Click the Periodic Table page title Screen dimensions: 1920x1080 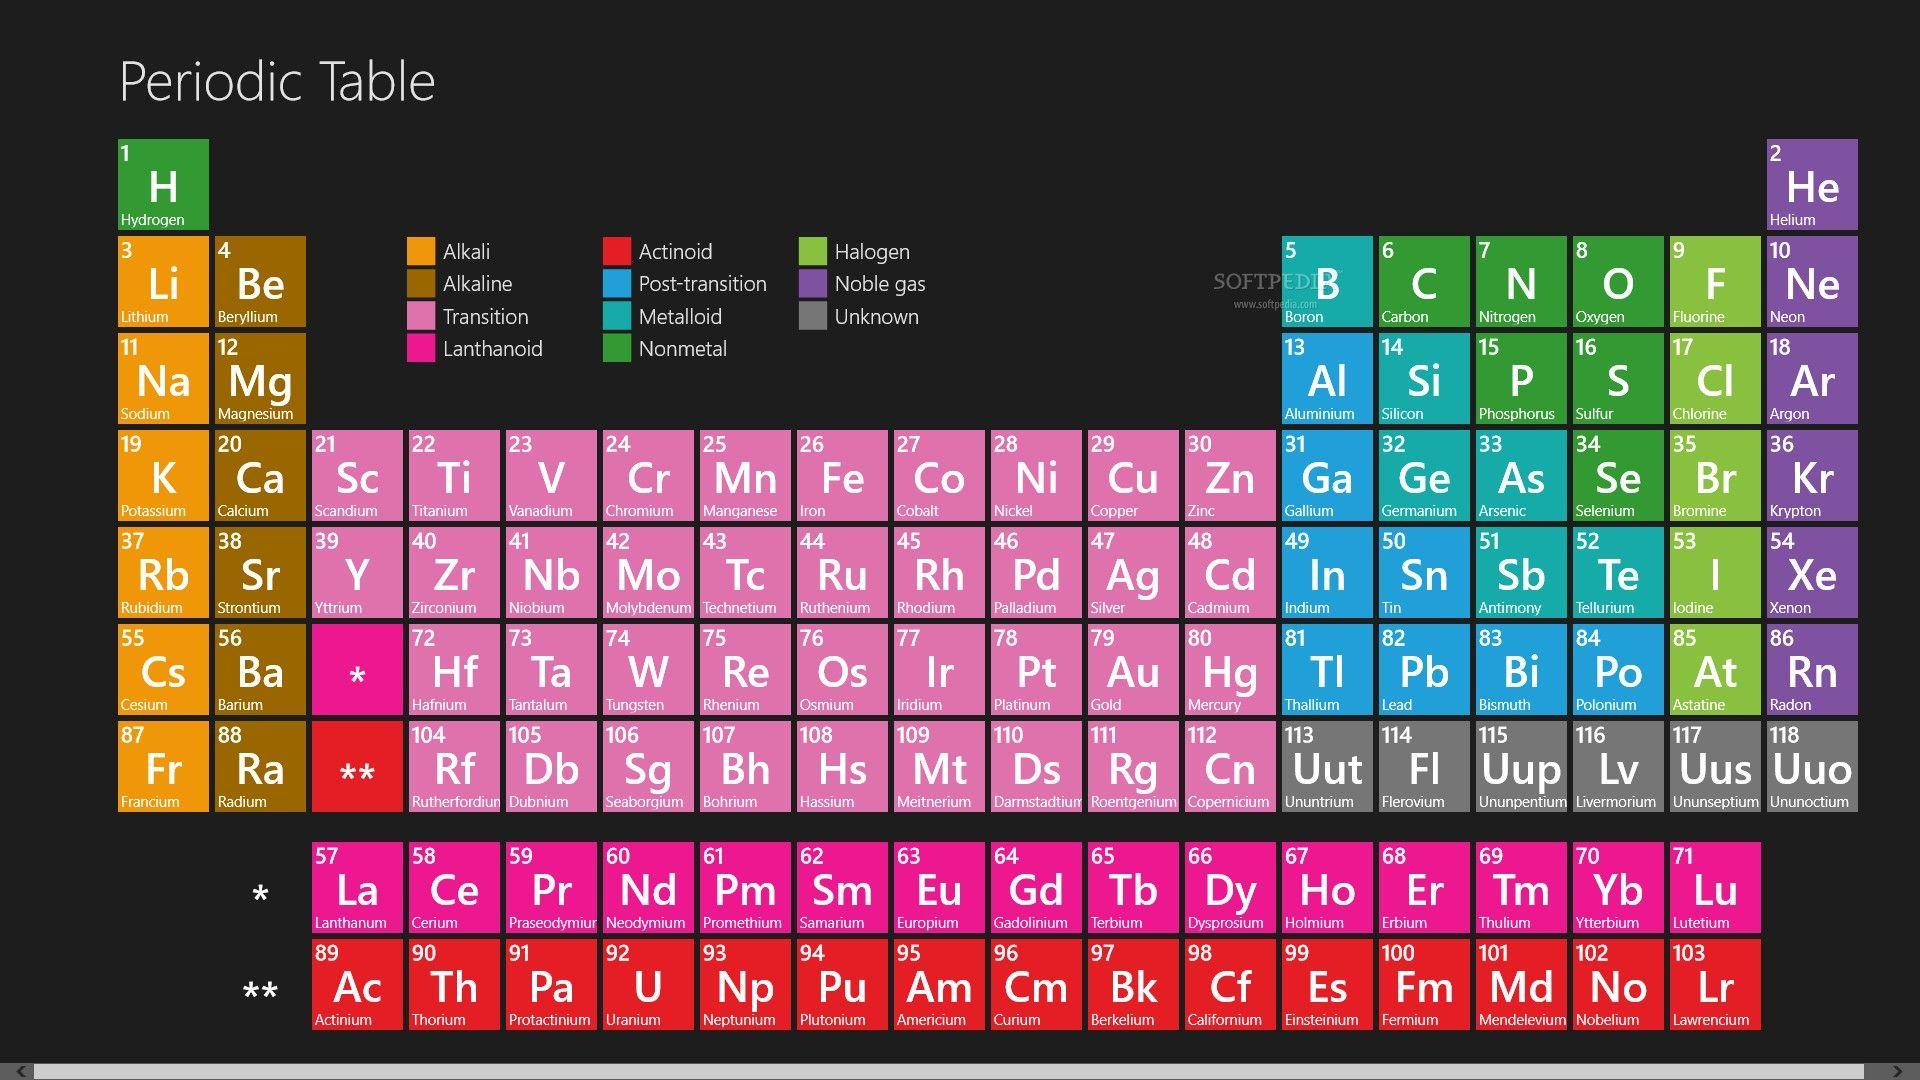pos(277,81)
